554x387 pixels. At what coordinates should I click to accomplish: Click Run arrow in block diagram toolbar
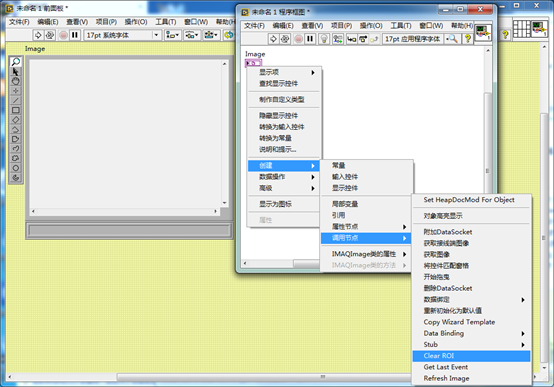tap(273, 39)
